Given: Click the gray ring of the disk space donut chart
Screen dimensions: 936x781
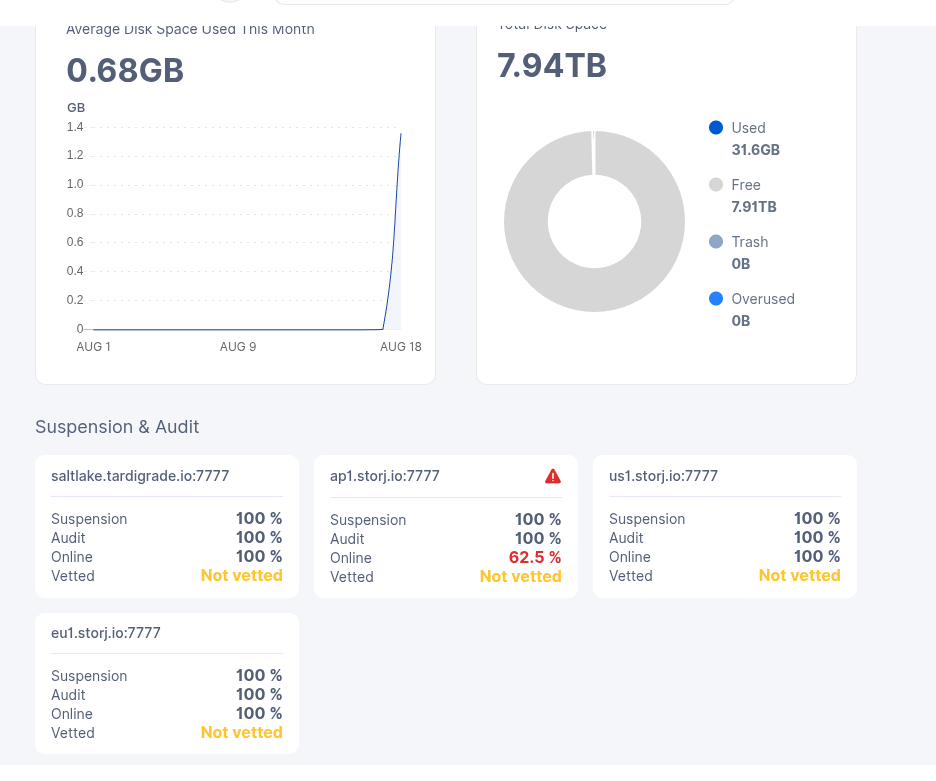Looking at the screenshot, I should 526,221.
